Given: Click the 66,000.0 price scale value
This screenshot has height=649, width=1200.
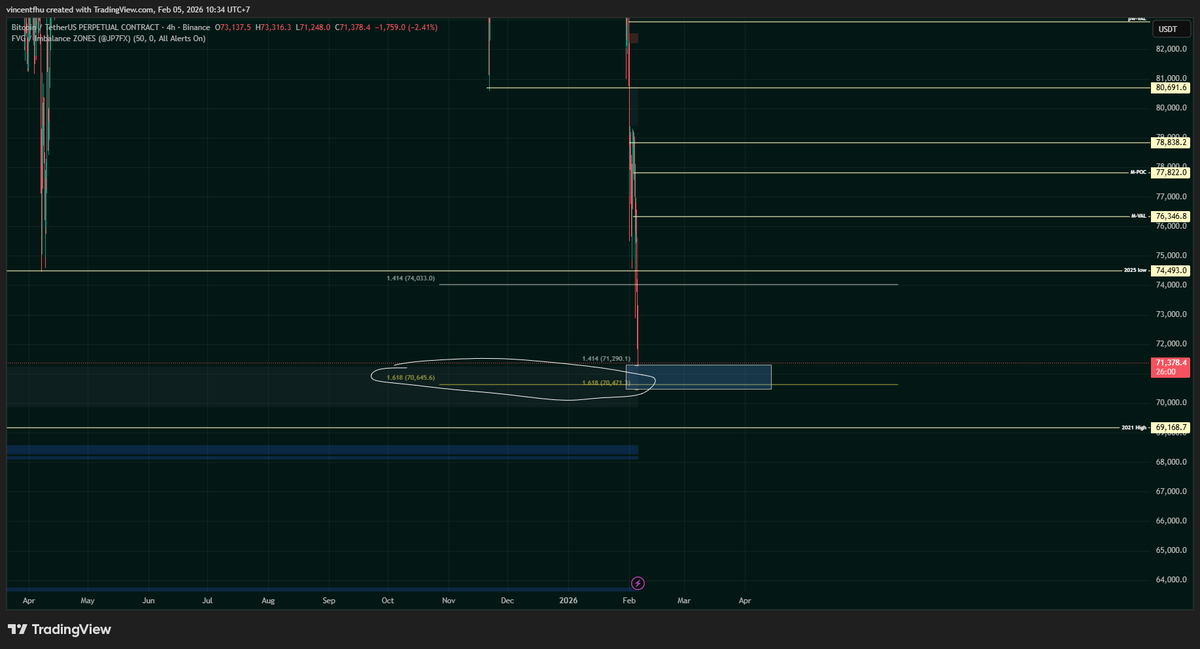Looking at the screenshot, I should pos(1170,521).
